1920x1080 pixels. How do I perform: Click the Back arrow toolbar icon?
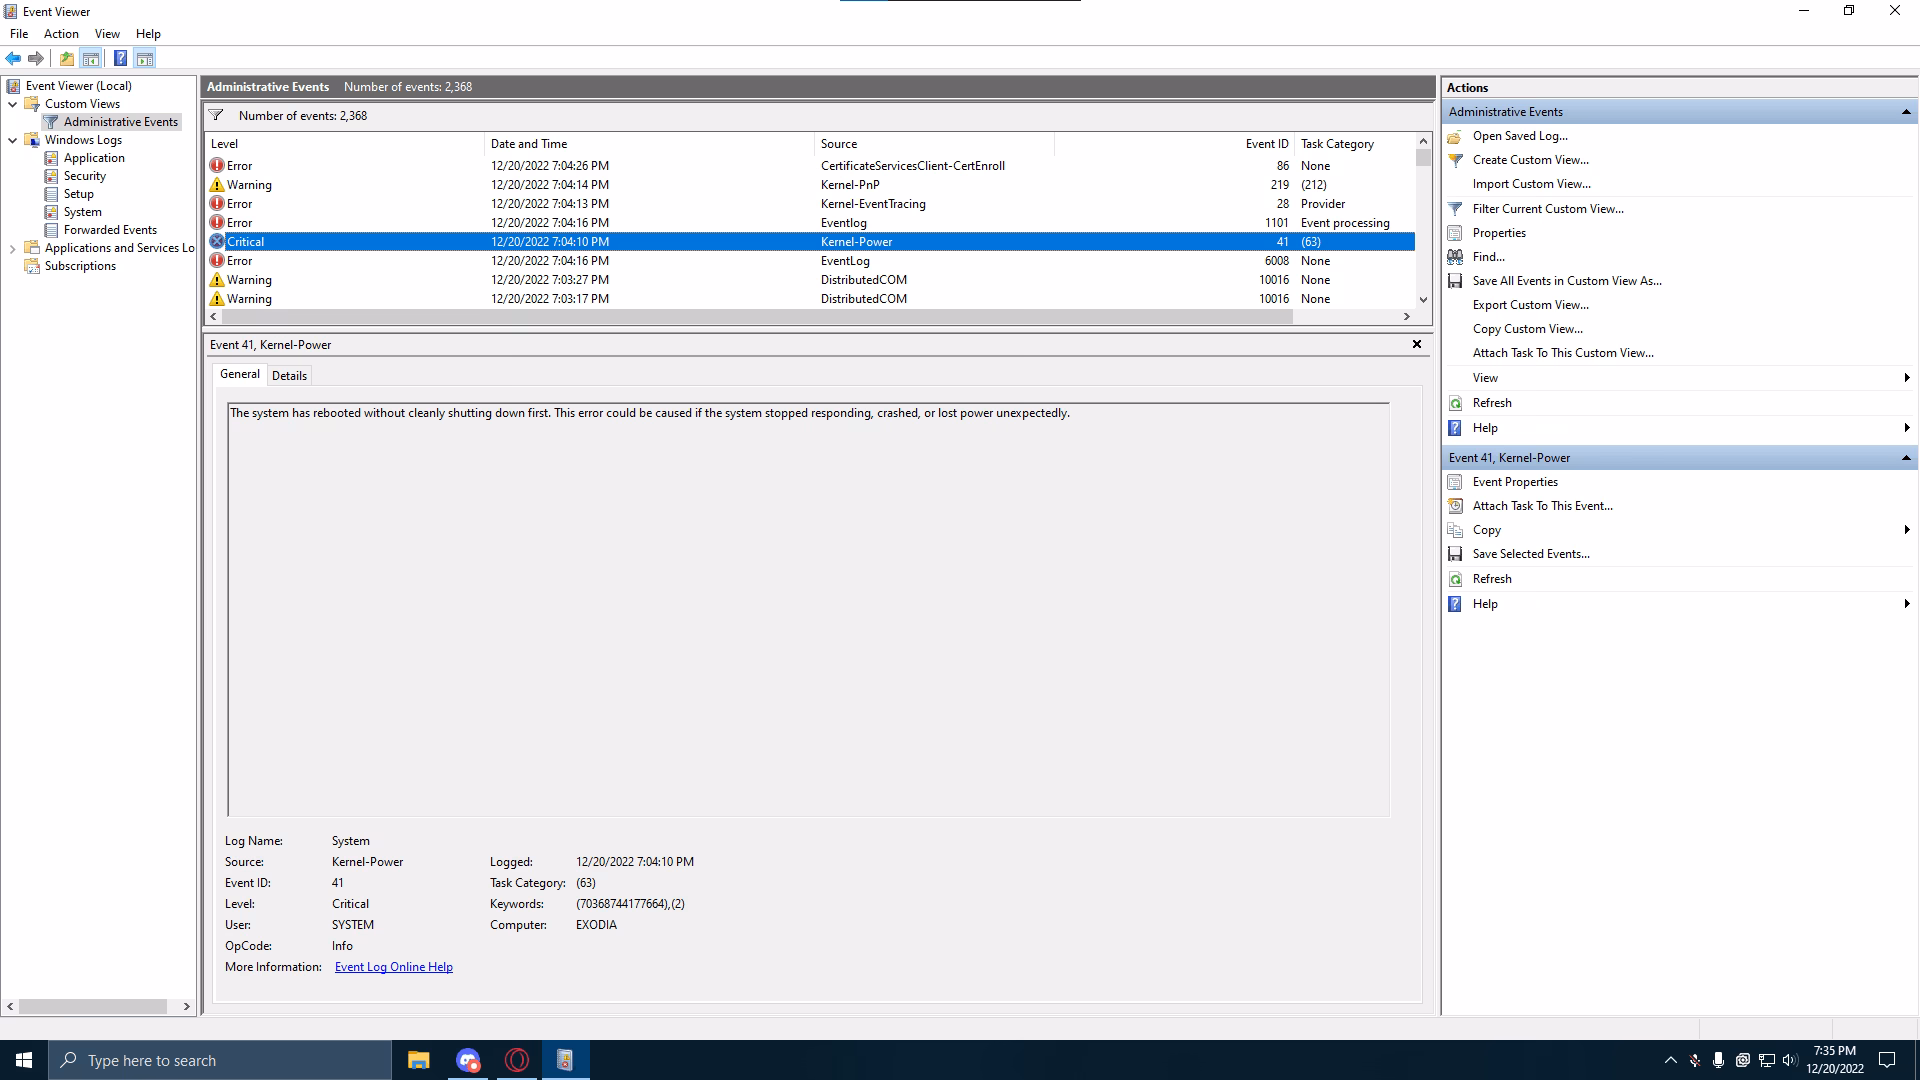click(x=13, y=58)
